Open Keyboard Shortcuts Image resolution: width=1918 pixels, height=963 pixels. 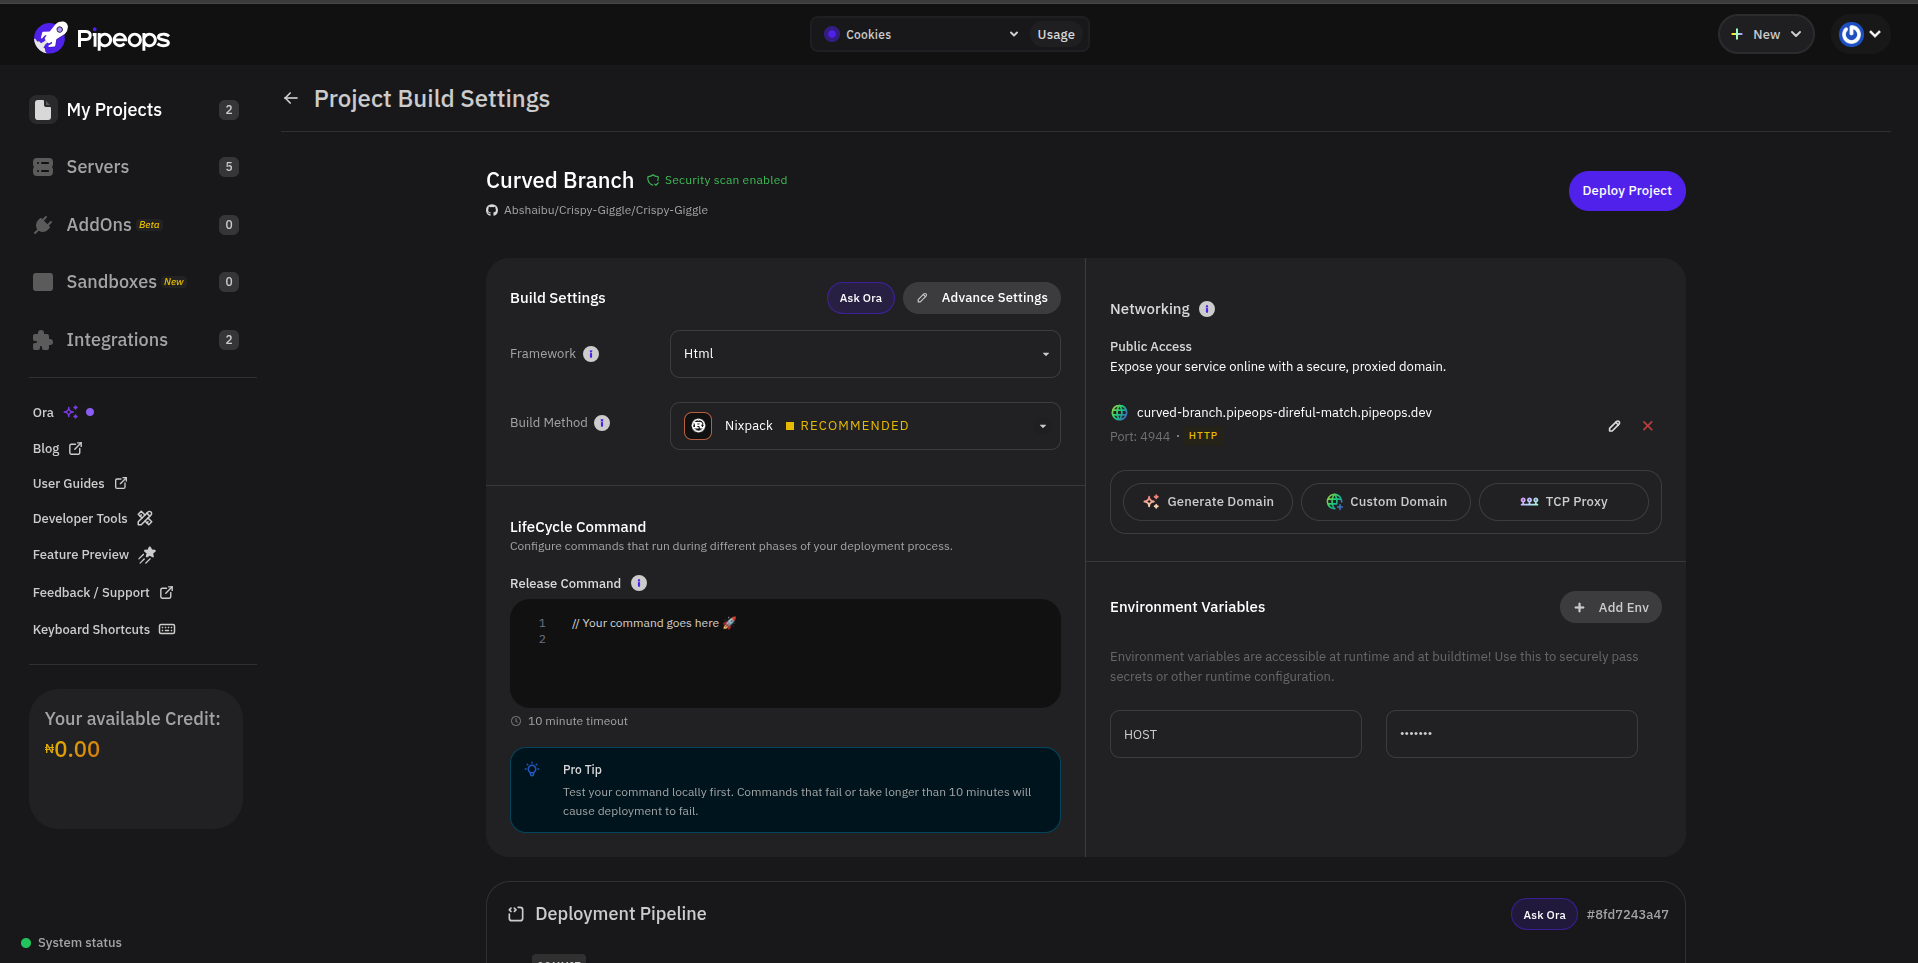point(104,629)
